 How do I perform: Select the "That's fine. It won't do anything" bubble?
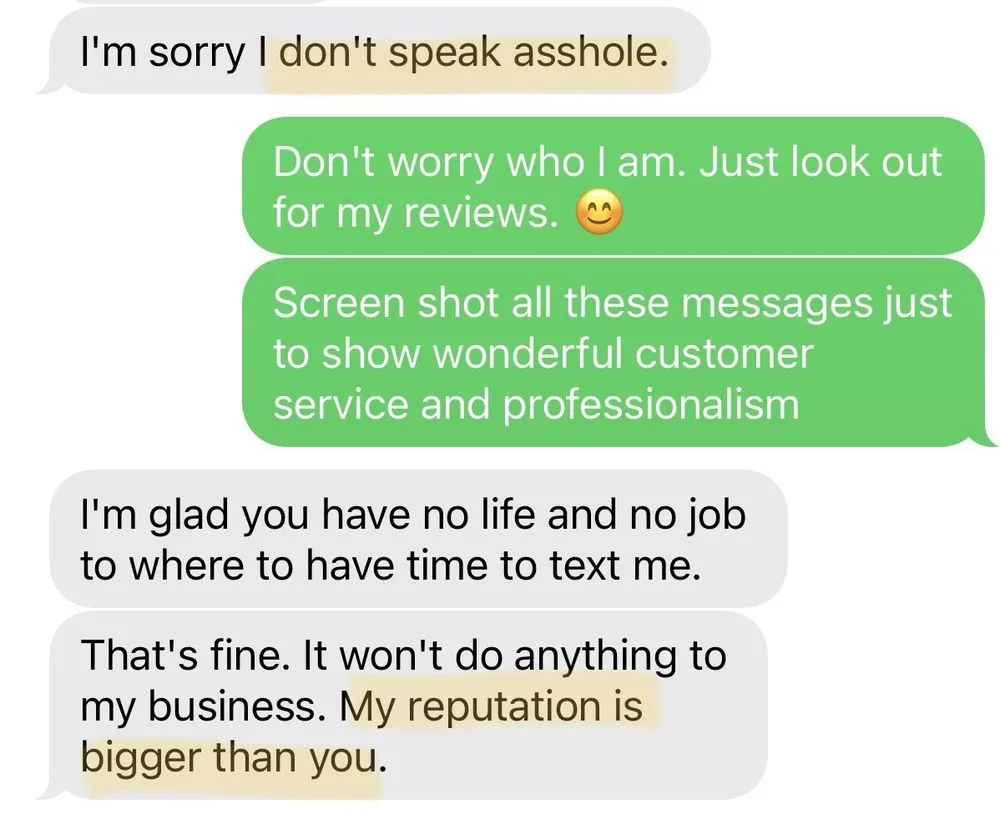point(409,705)
